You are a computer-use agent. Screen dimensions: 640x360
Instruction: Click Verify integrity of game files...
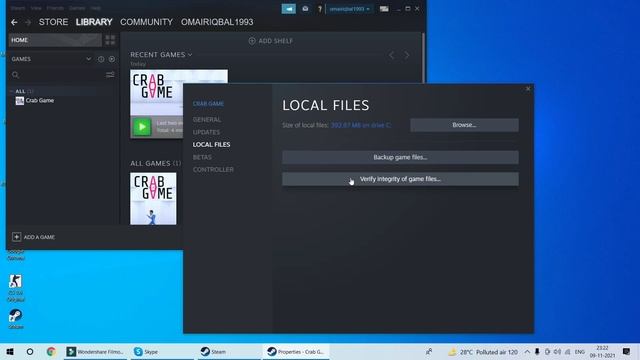[400, 179]
